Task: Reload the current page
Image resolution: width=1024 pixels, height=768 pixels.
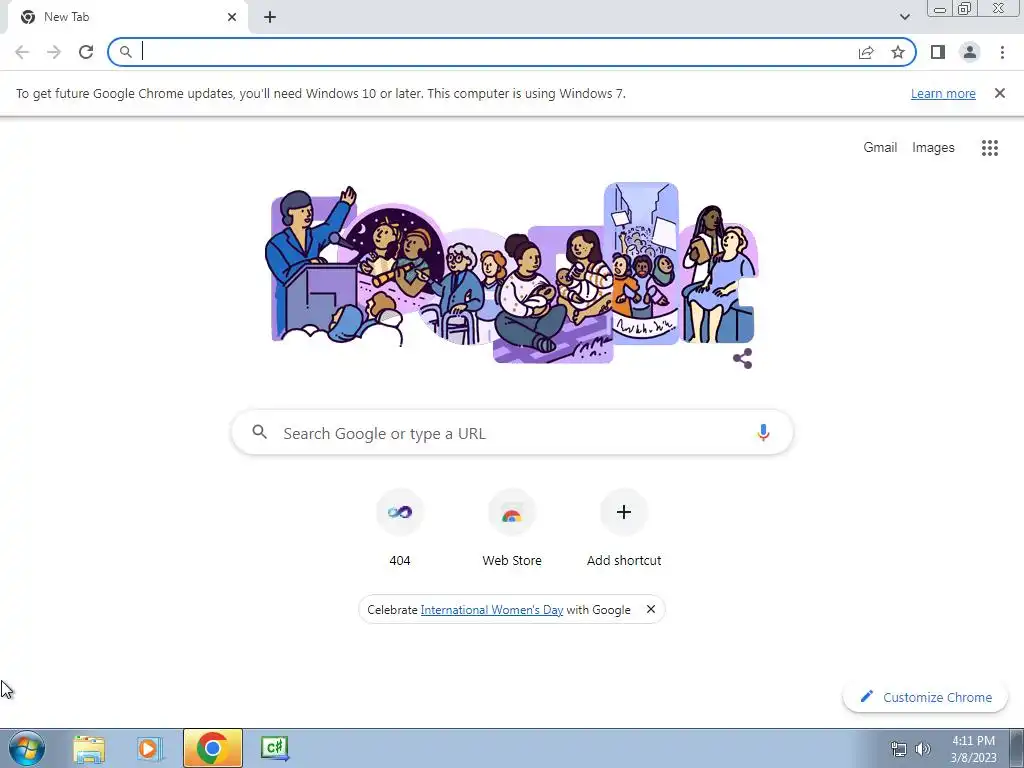Action: (x=86, y=52)
